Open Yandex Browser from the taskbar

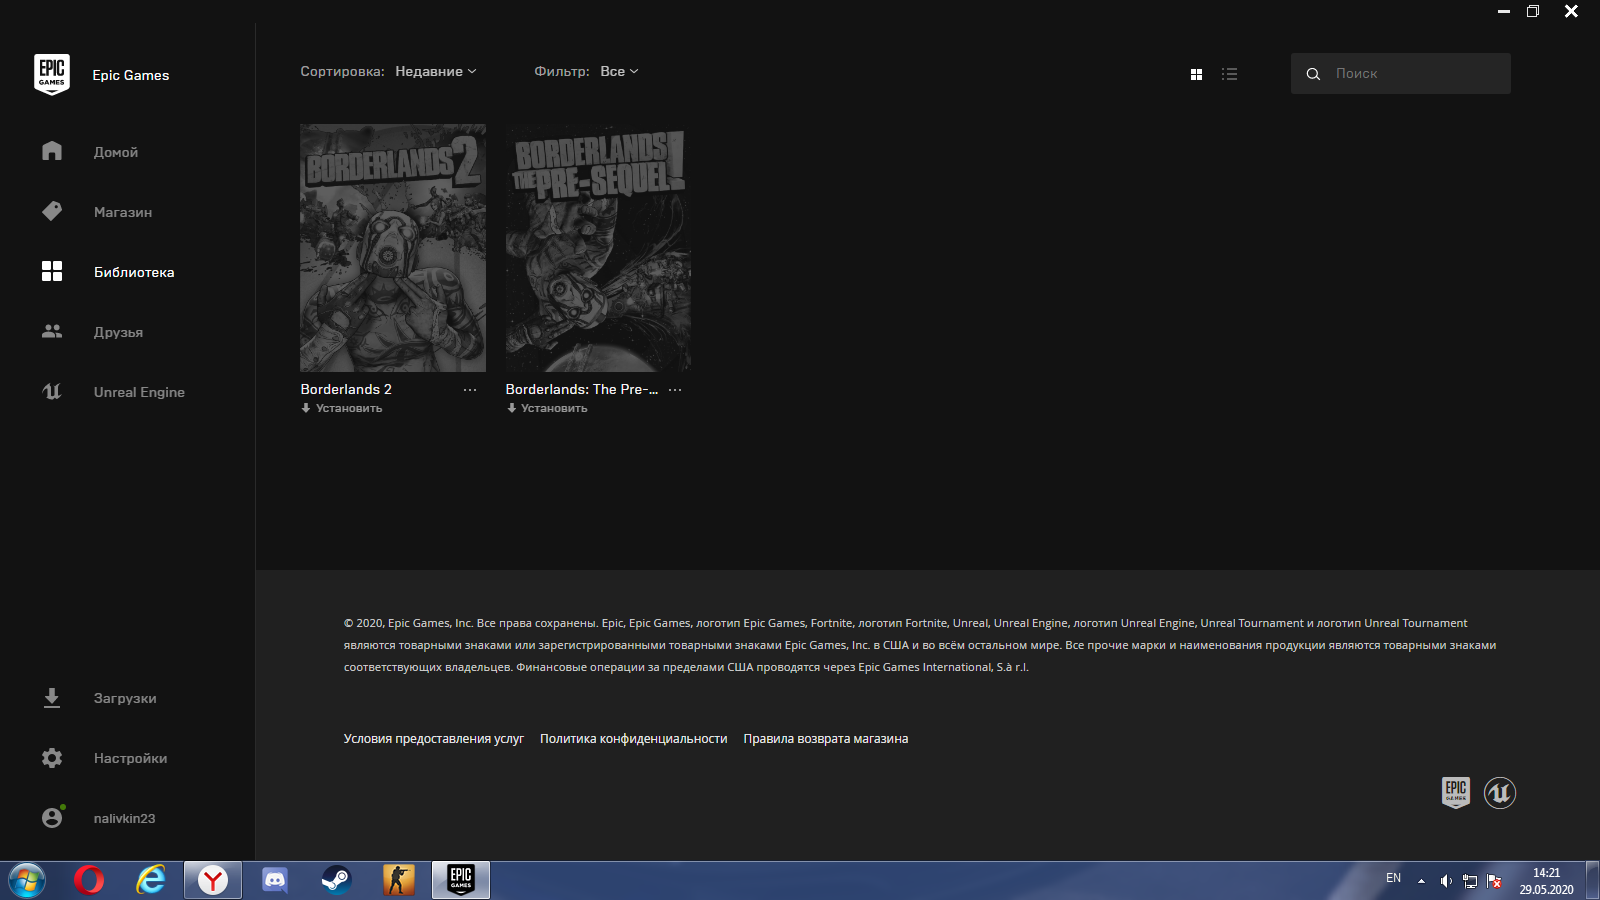213,880
